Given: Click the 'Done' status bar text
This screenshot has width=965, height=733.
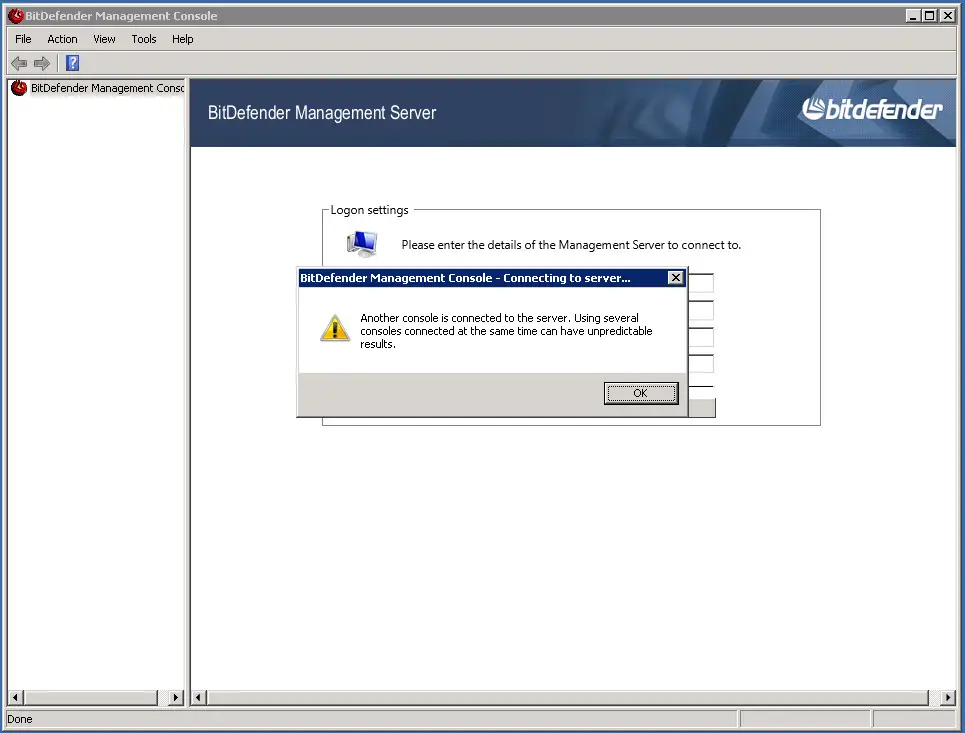Looking at the screenshot, I should (20, 719).
